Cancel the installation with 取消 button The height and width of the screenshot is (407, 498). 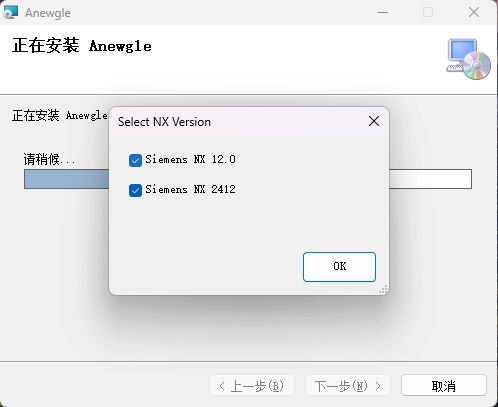point(444,385)
